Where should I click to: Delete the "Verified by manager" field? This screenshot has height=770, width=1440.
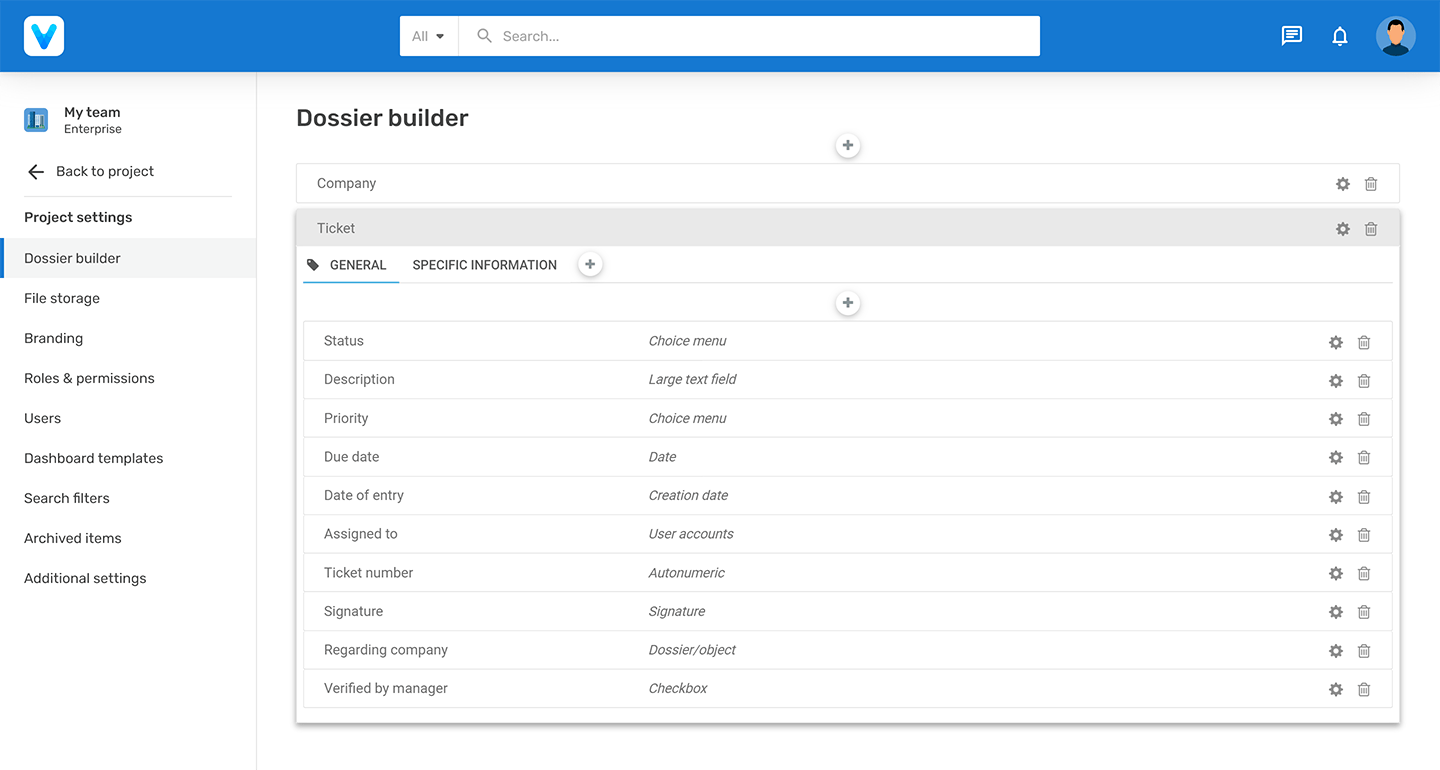click(1363, 688)
